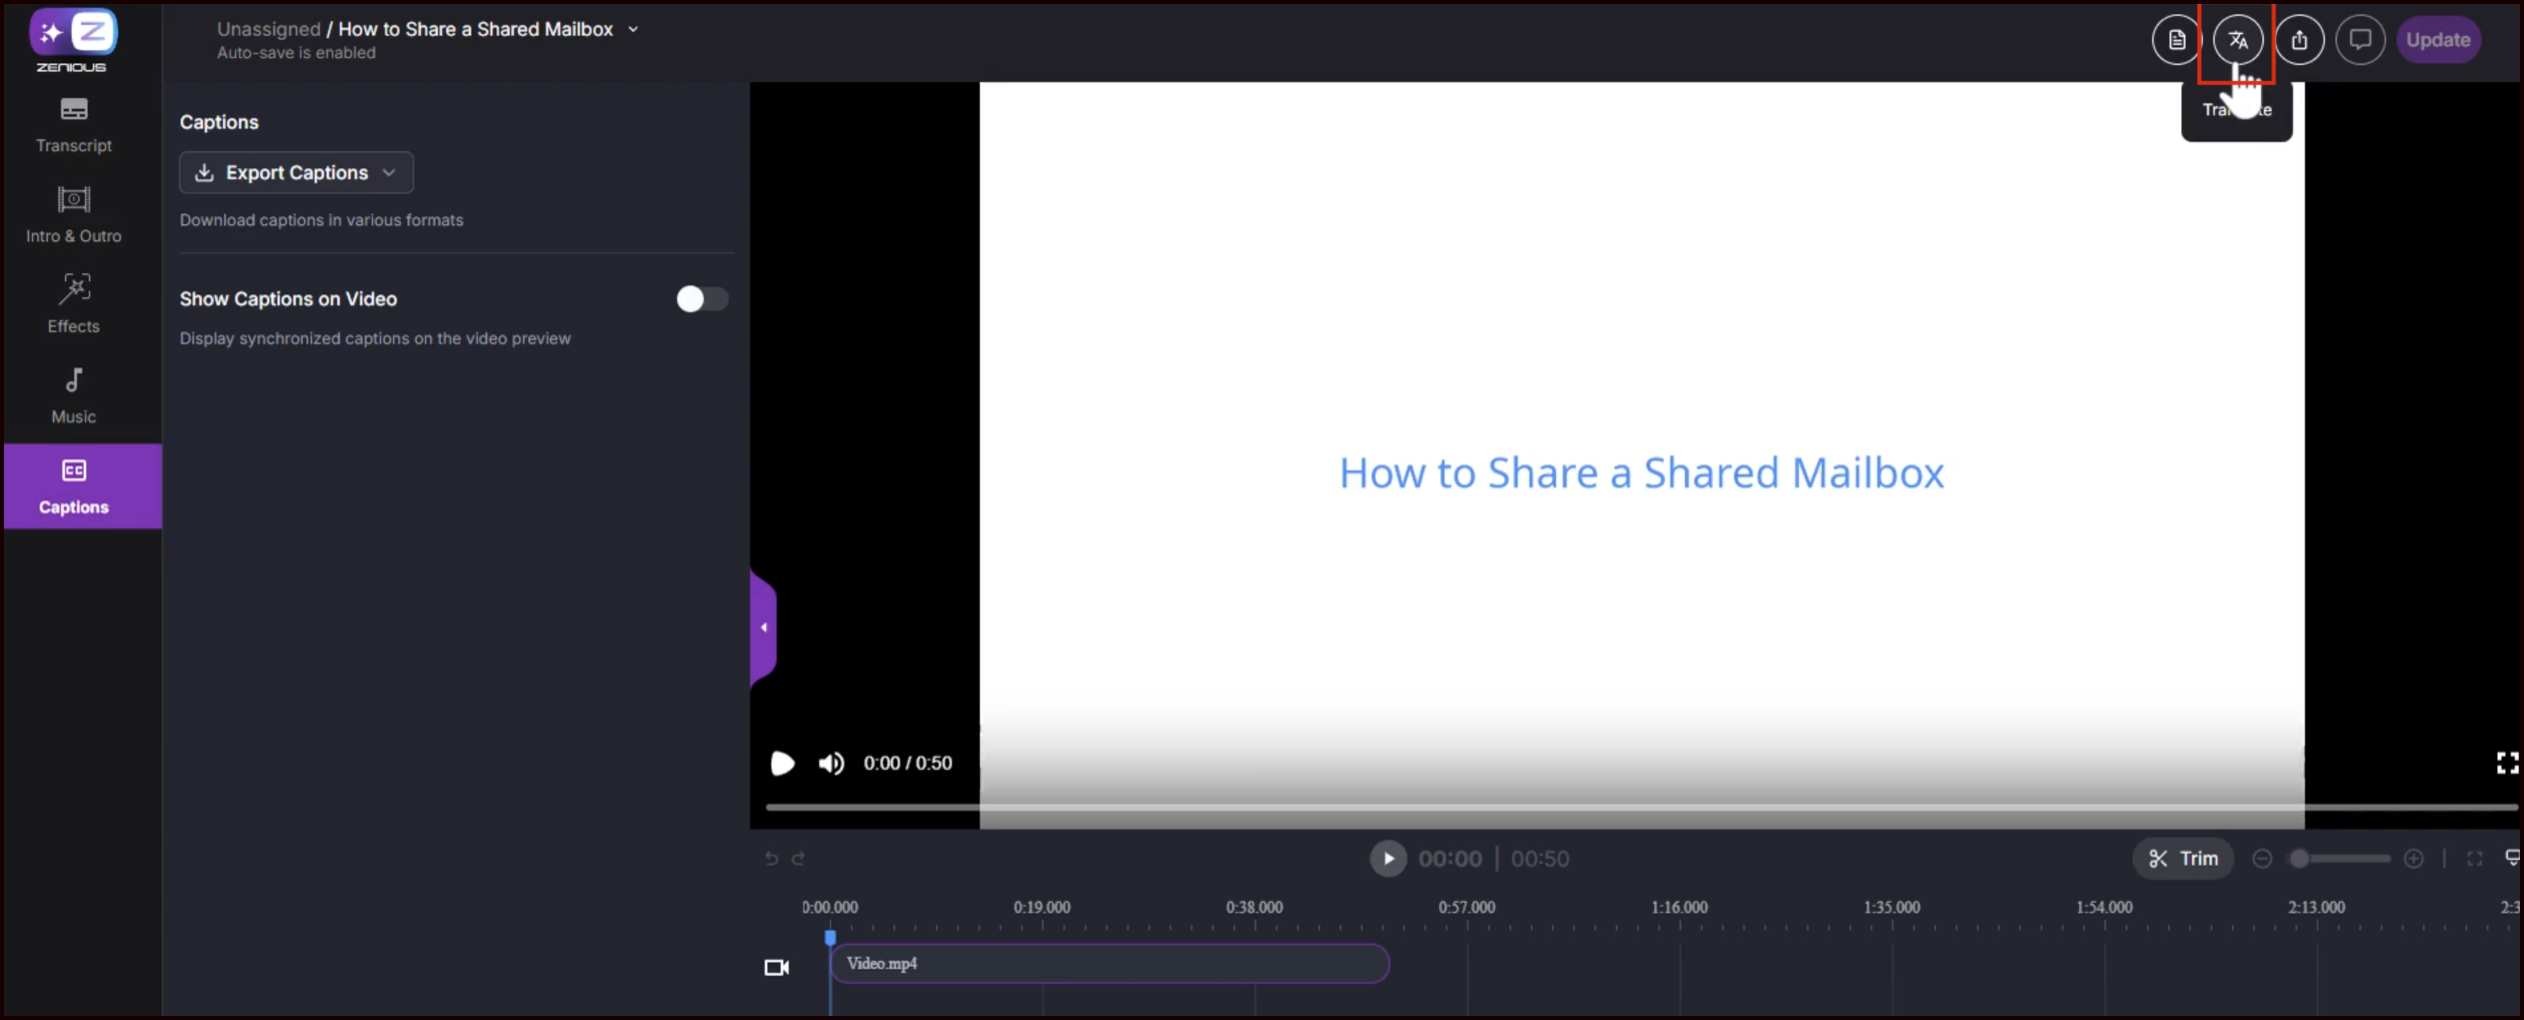Collapse side panel with purple arrow handle
The height and width of the screenshot is (1020, 2524).
763,628
